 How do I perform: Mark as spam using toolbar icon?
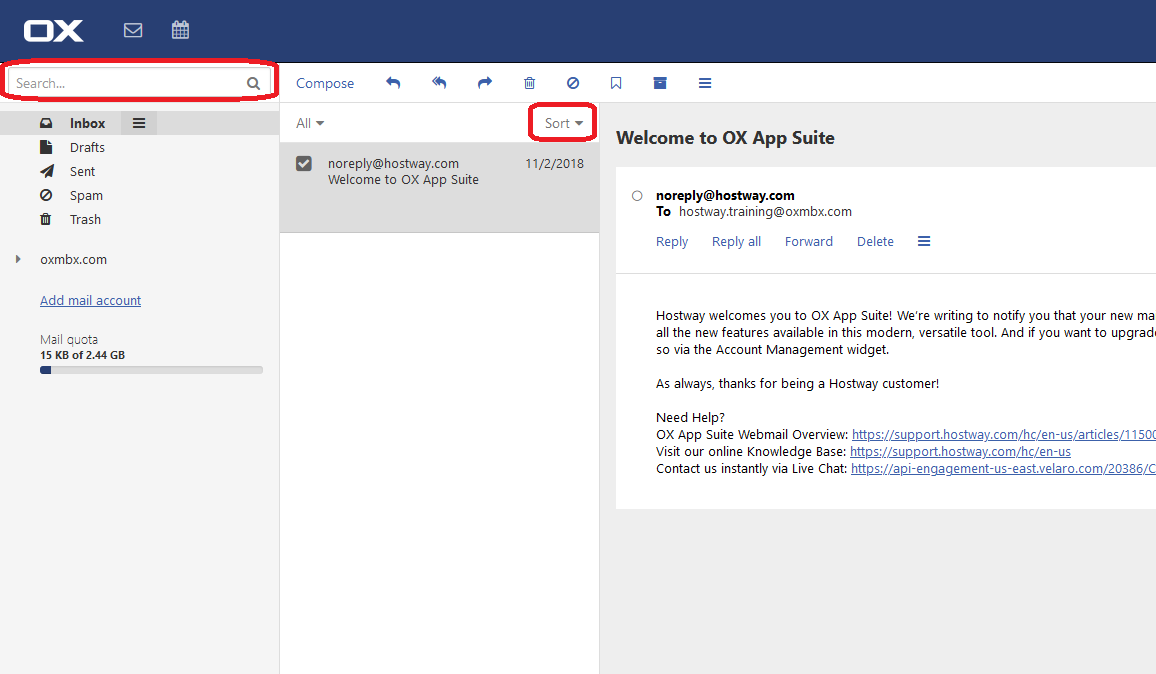pyautogui.click(x=573, y=83)
